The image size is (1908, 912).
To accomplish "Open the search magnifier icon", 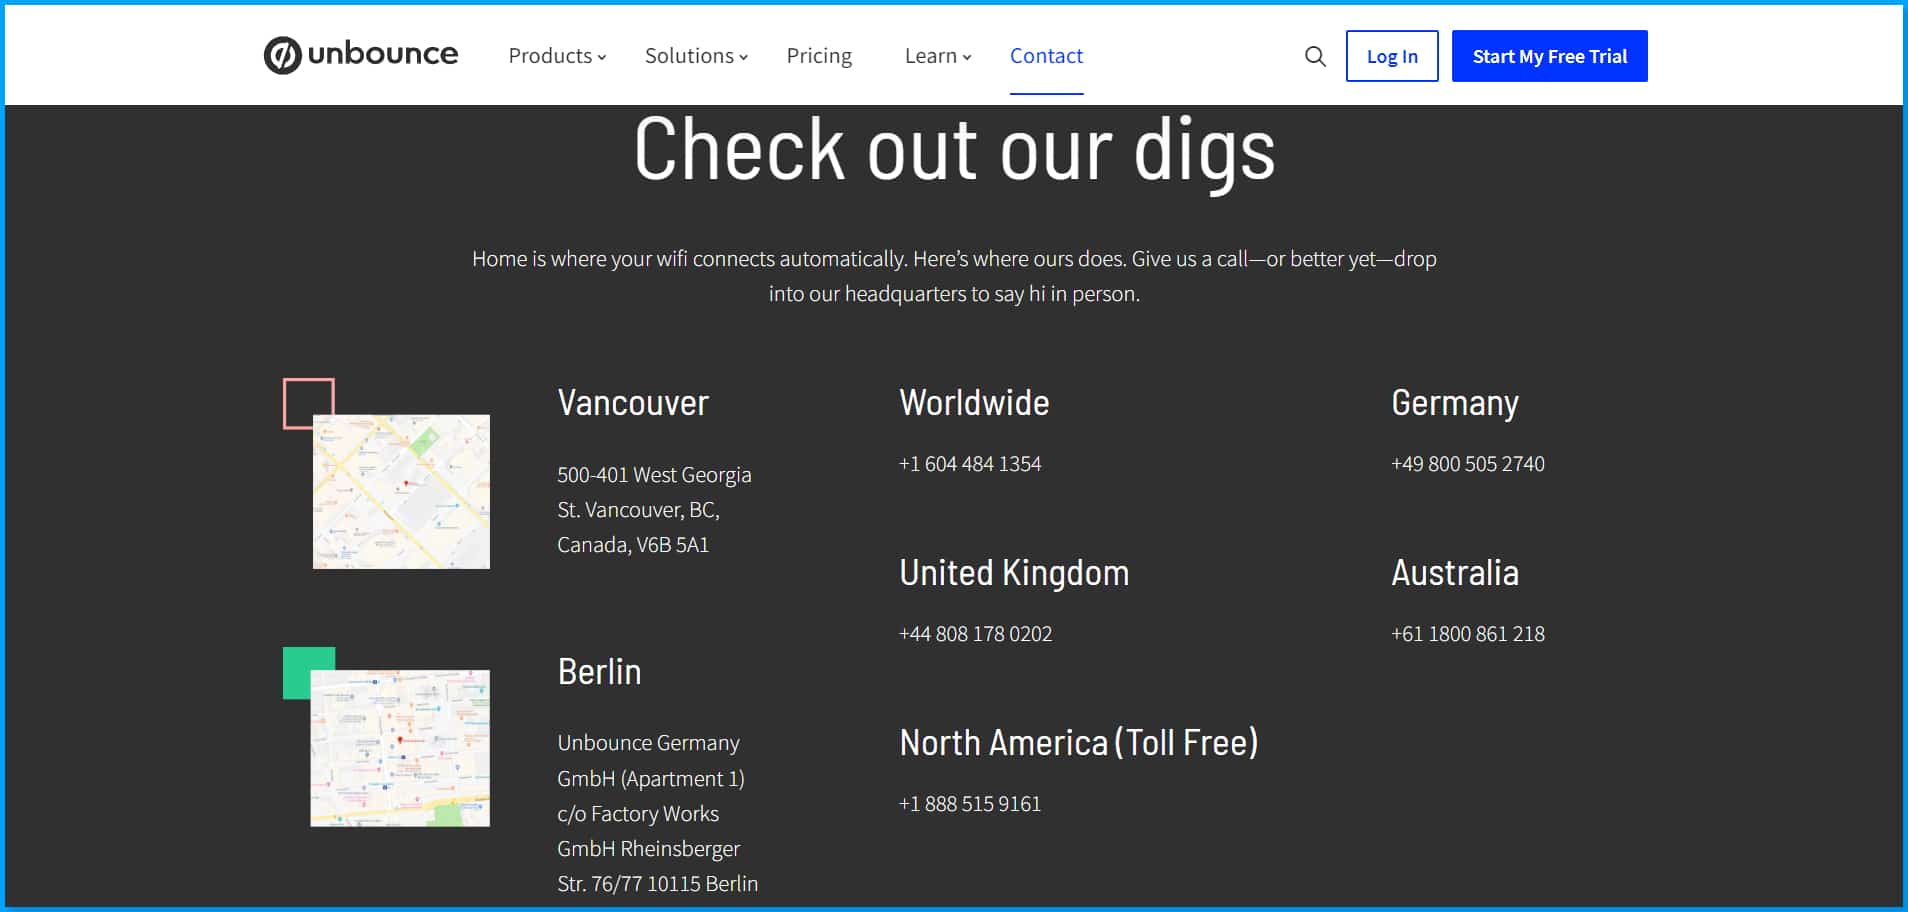I will coord(1315,57).
